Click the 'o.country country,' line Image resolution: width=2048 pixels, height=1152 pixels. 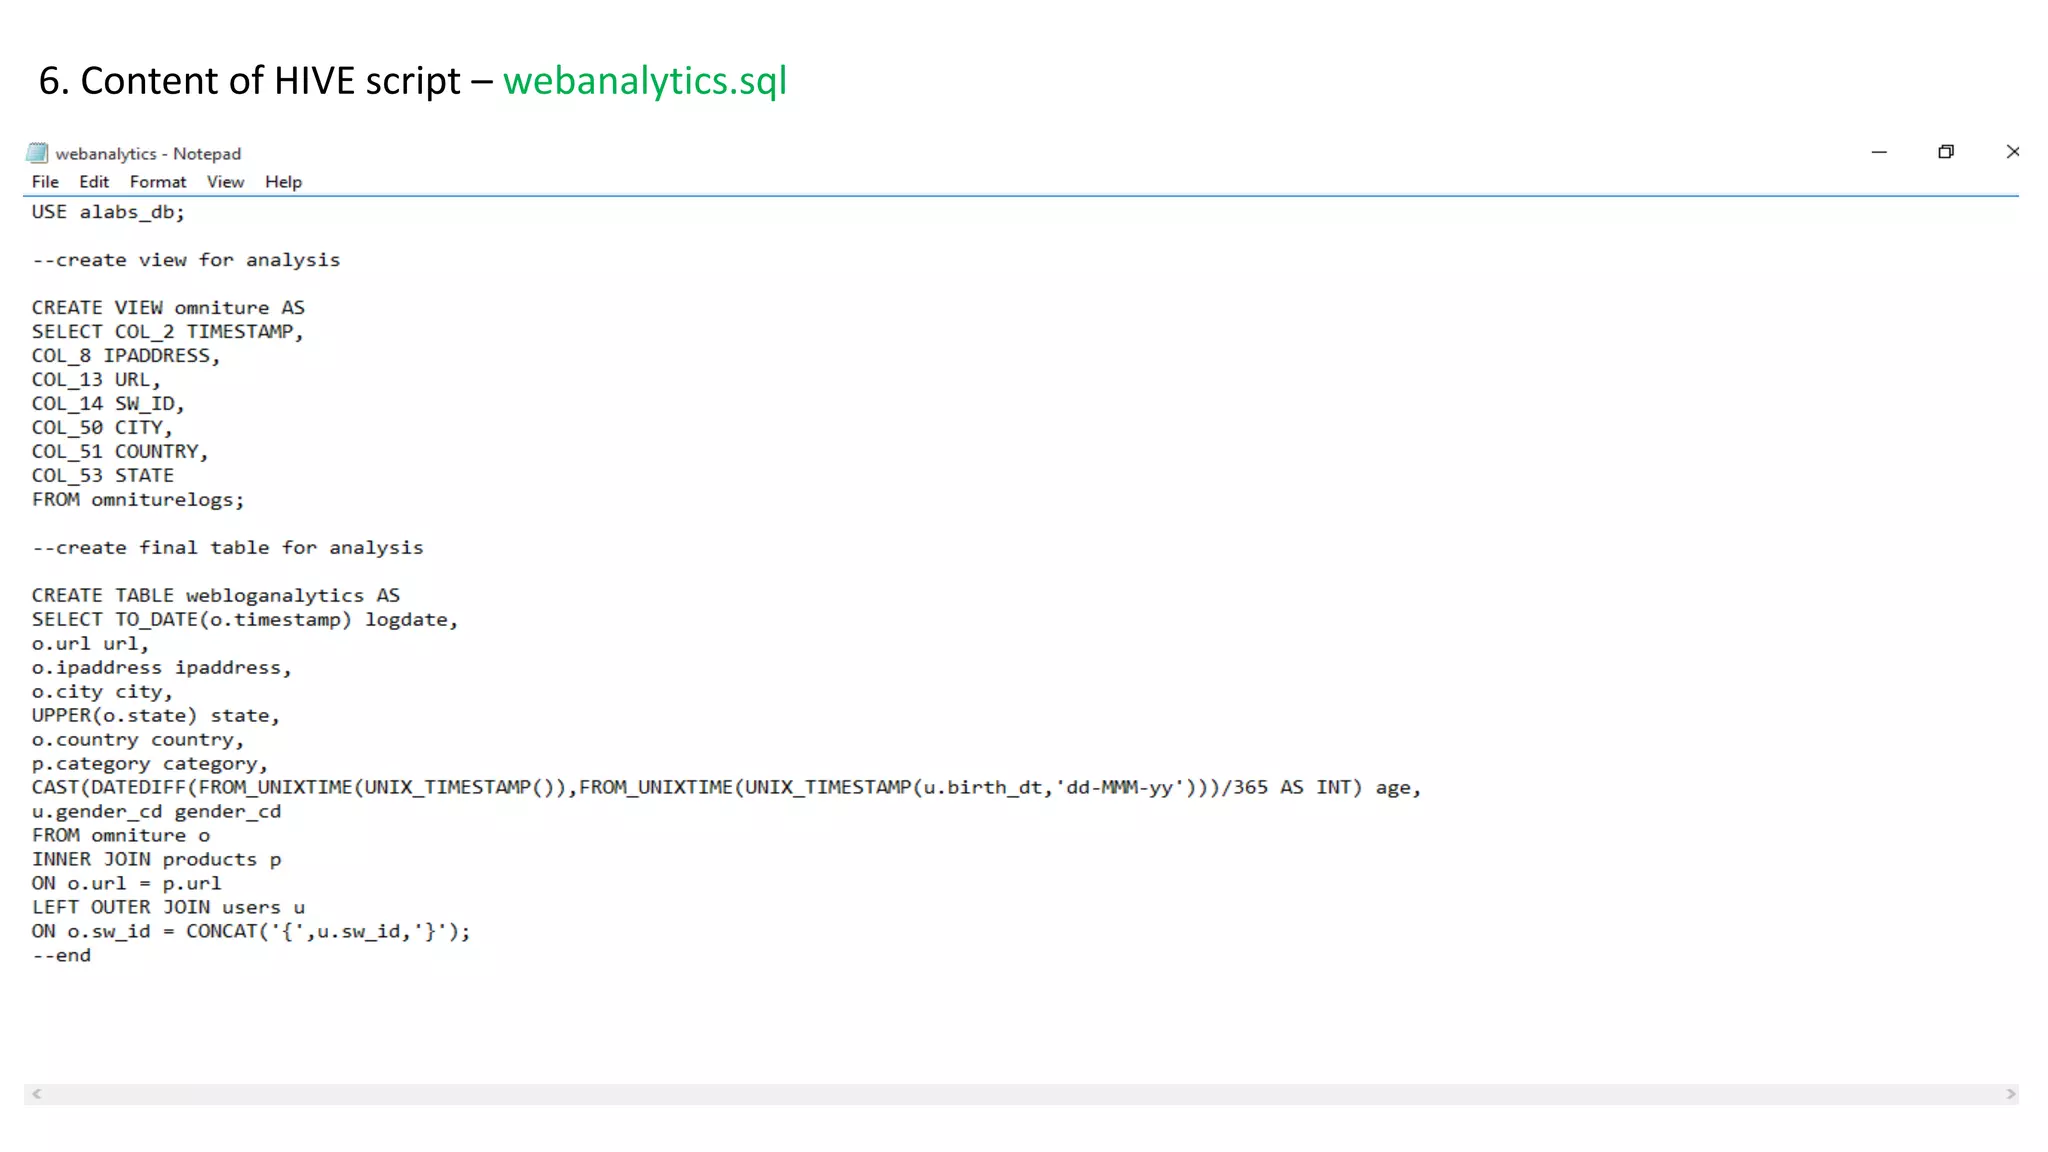[138, 740]
